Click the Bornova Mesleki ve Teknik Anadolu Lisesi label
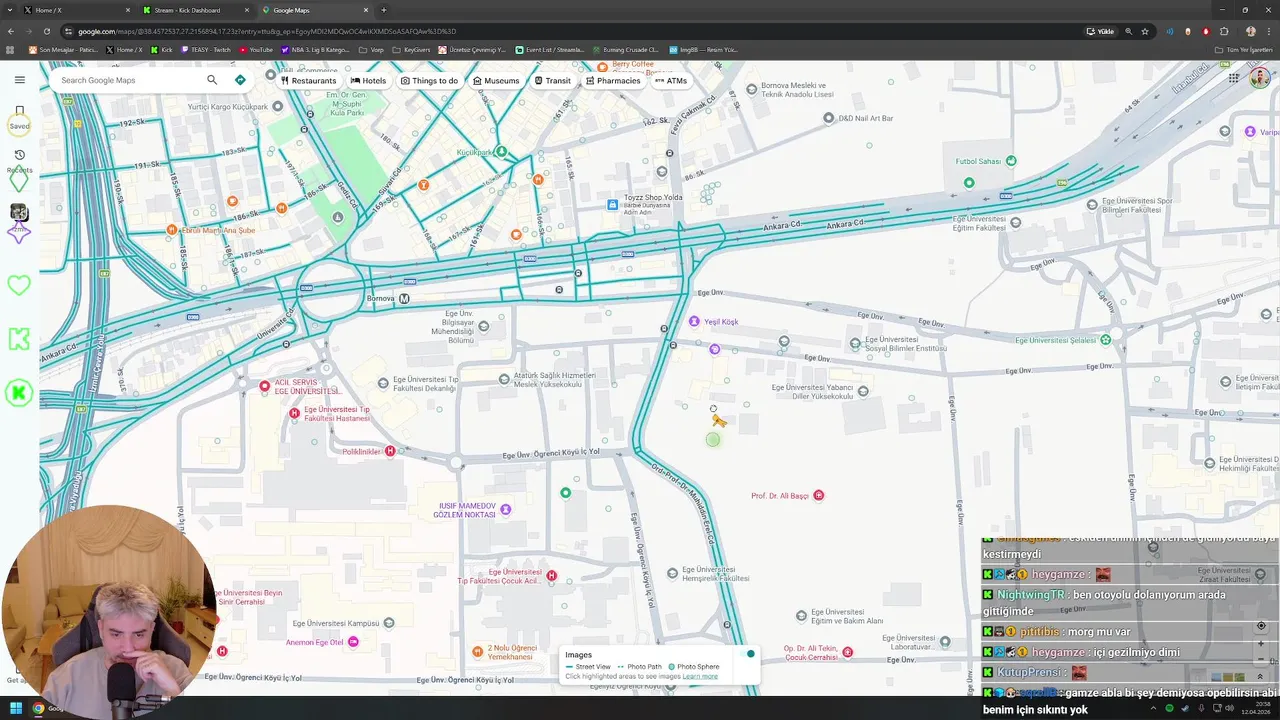Viewport: 1280px width, 720px height. click(x=797, y=90)
